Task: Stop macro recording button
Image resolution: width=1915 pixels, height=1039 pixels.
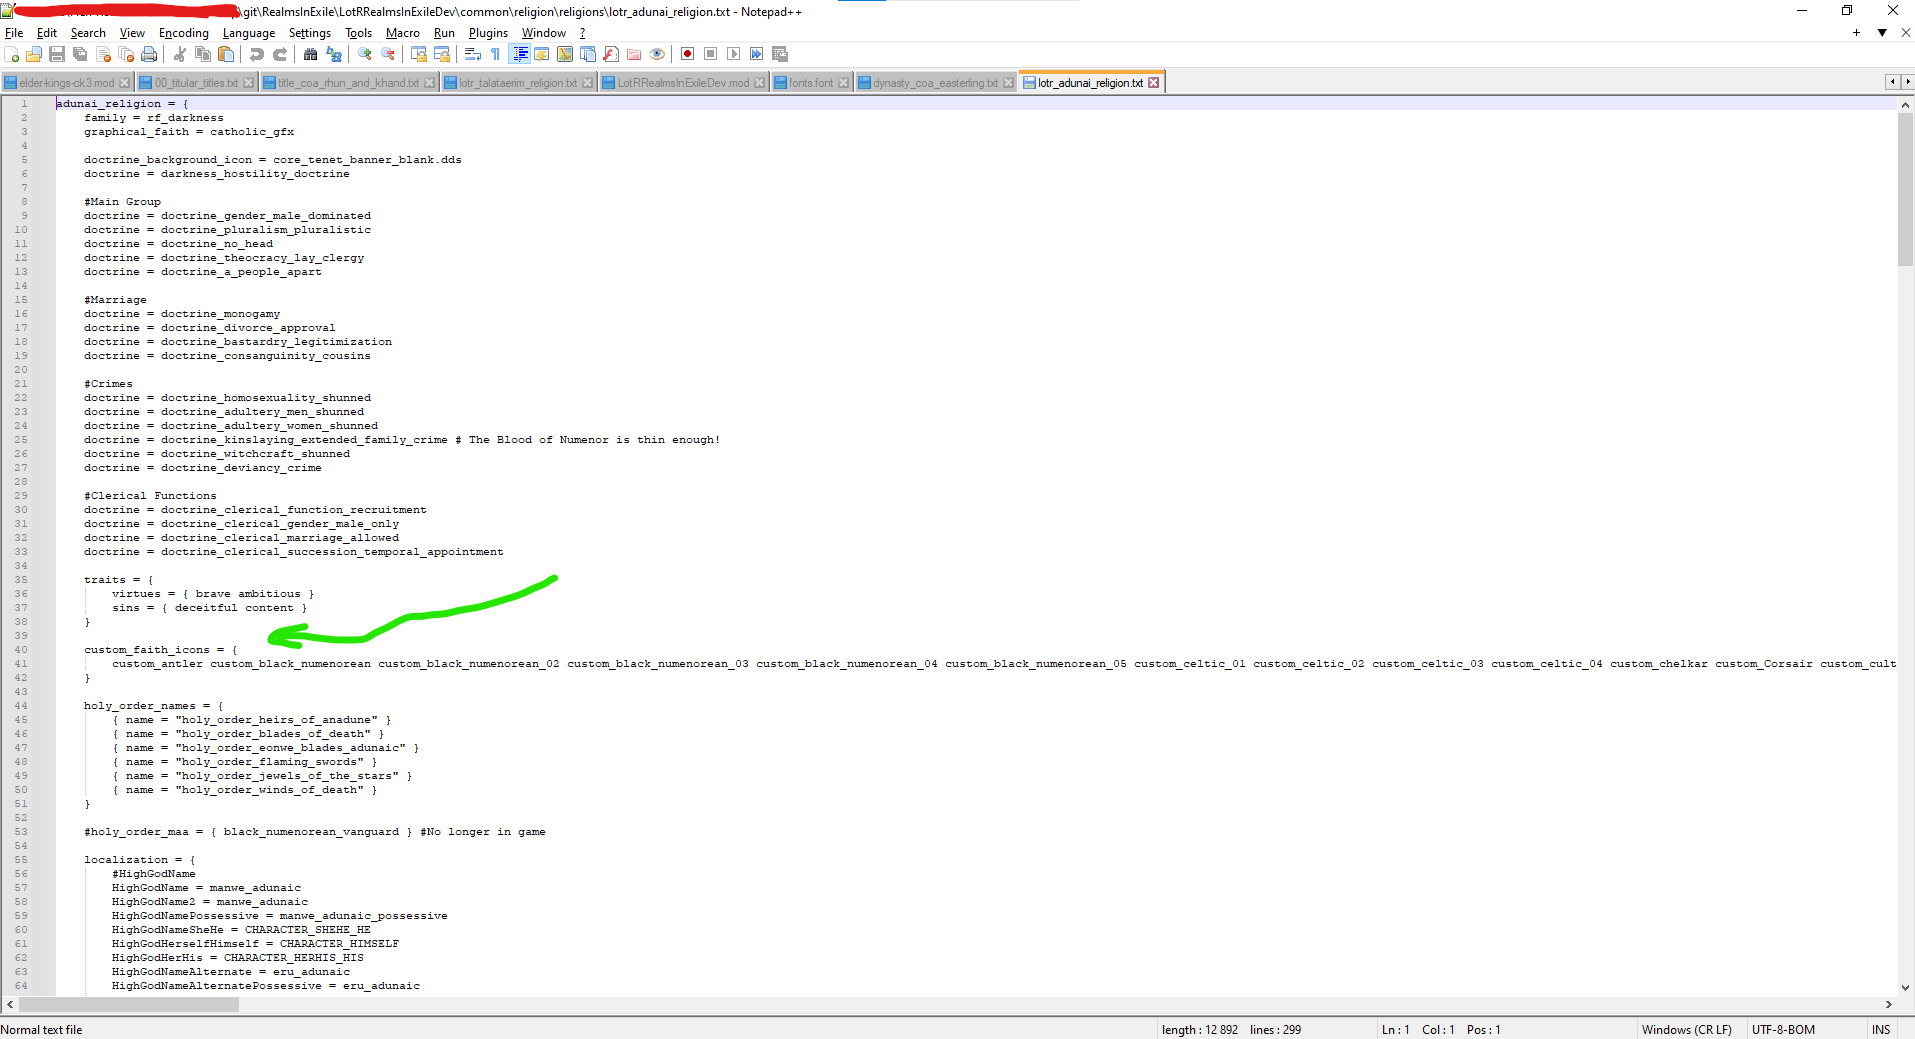Action: [x=711, y=54]
